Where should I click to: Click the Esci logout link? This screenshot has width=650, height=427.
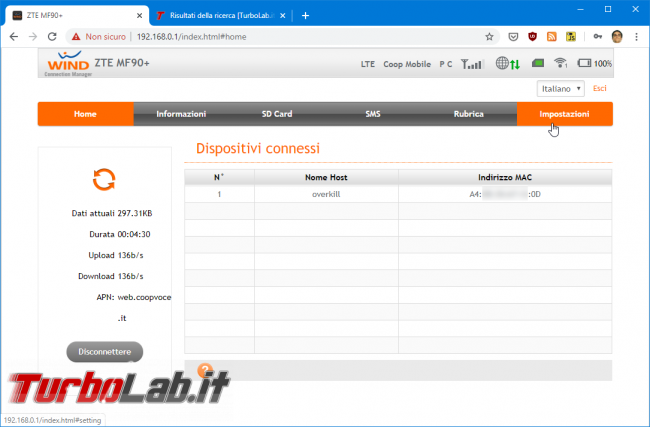(599, 88)
